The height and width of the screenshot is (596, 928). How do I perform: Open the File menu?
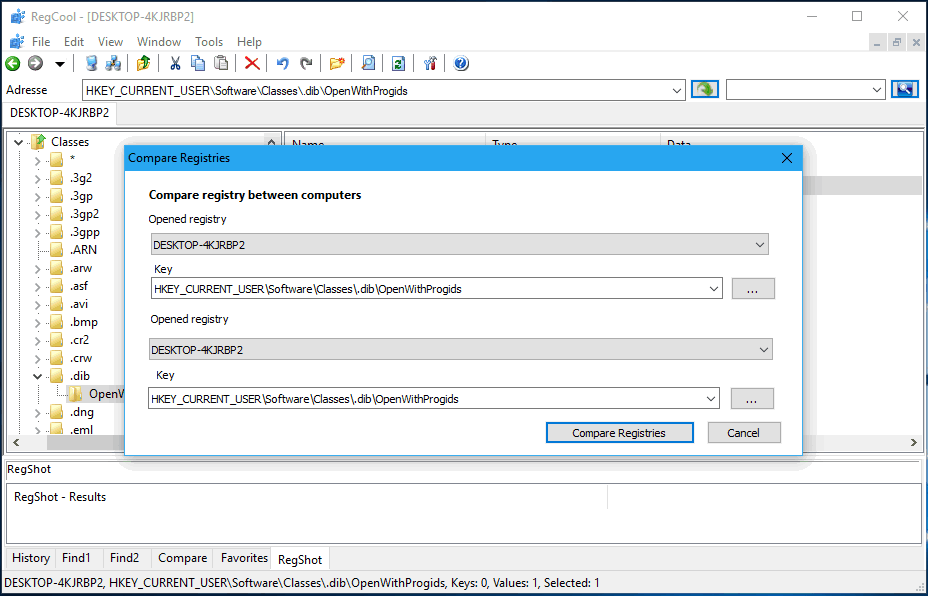coord(41,42)
